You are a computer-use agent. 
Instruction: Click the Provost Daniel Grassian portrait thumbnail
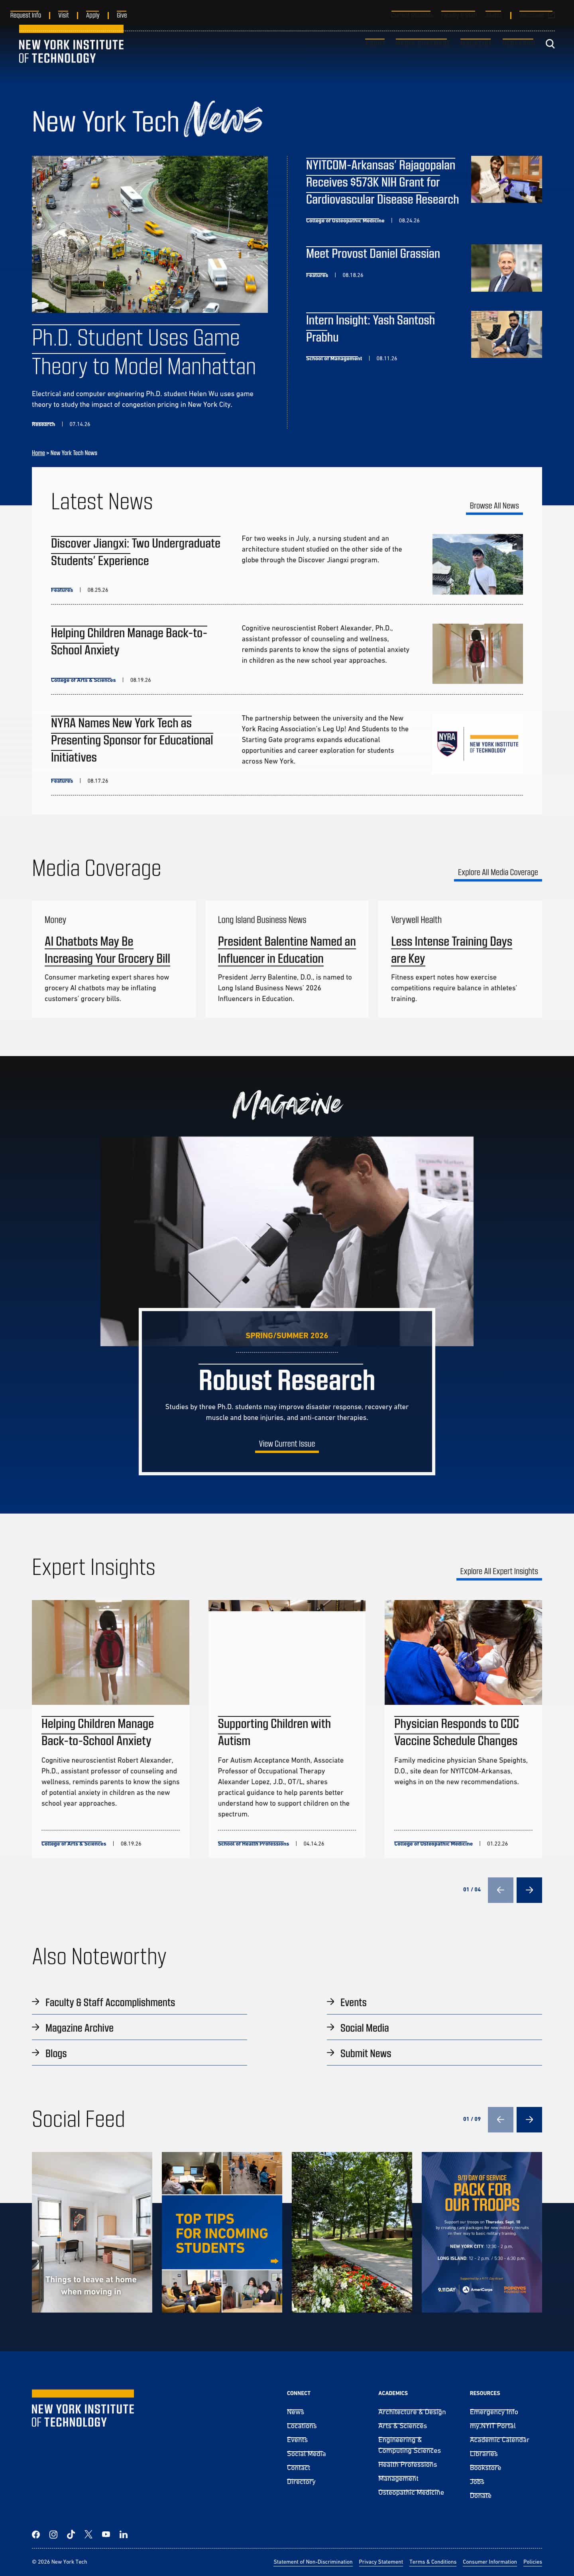pos(506,268)
